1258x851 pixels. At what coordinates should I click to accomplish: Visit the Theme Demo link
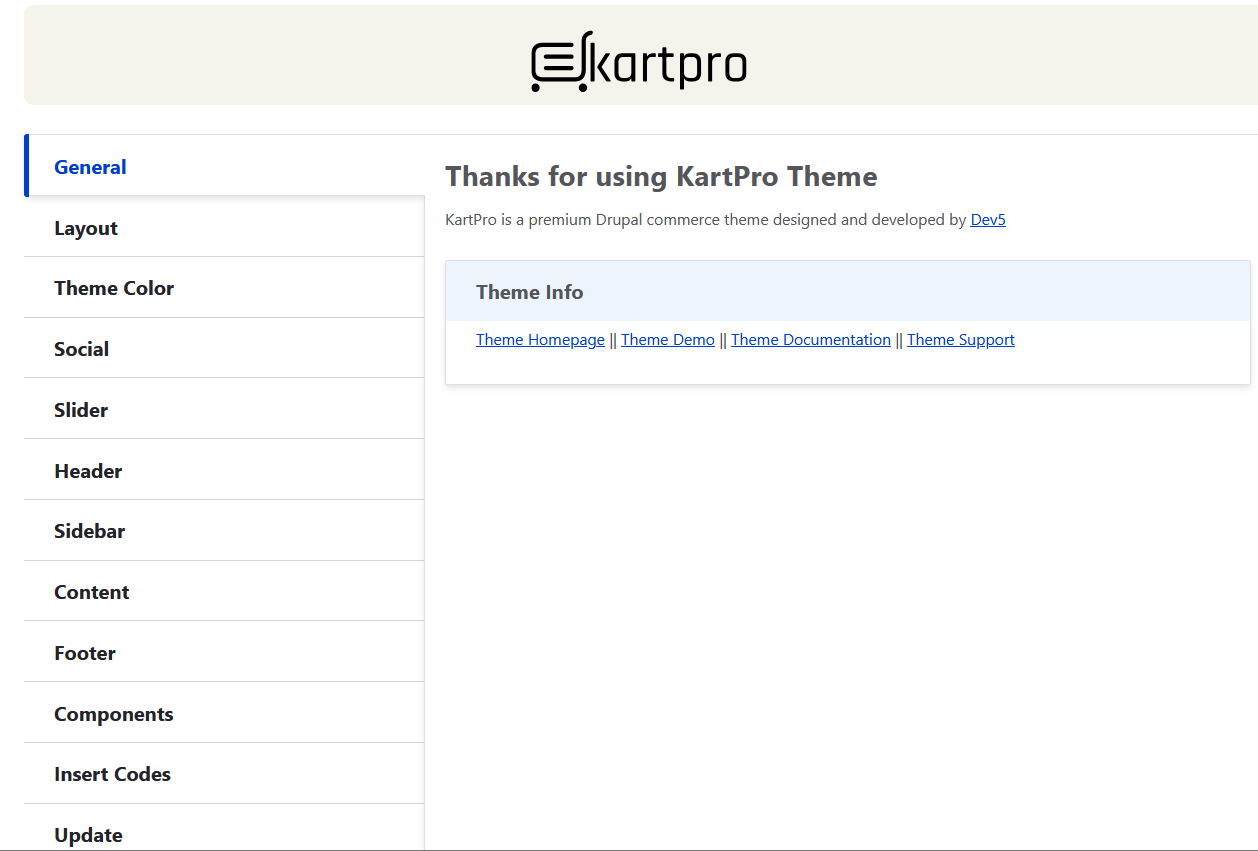668,340
